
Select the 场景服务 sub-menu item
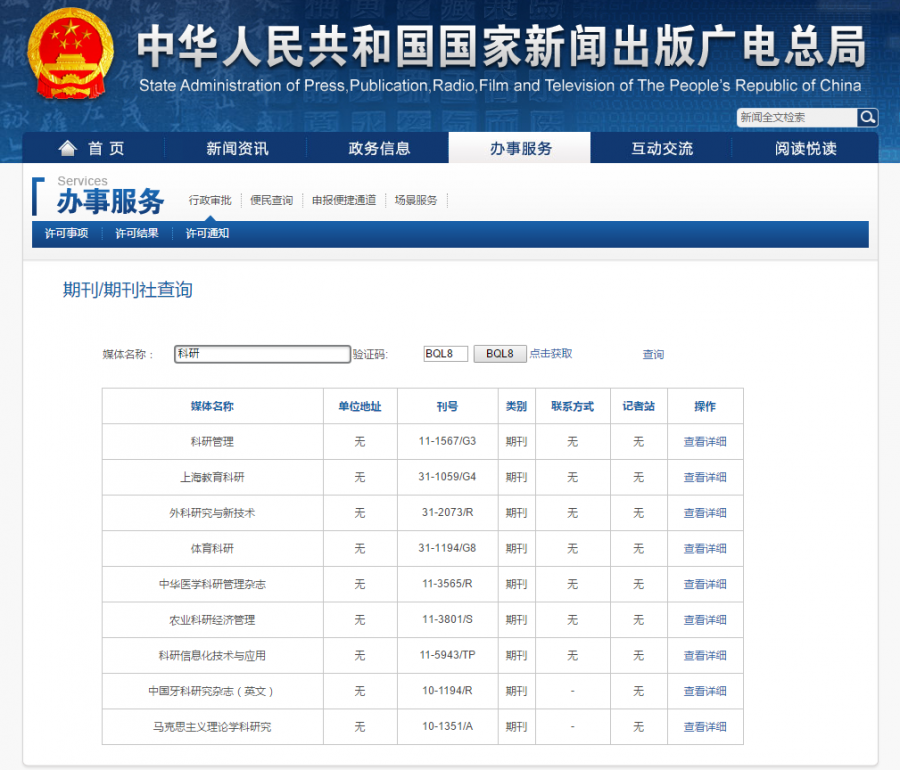(x=416, y=200)
